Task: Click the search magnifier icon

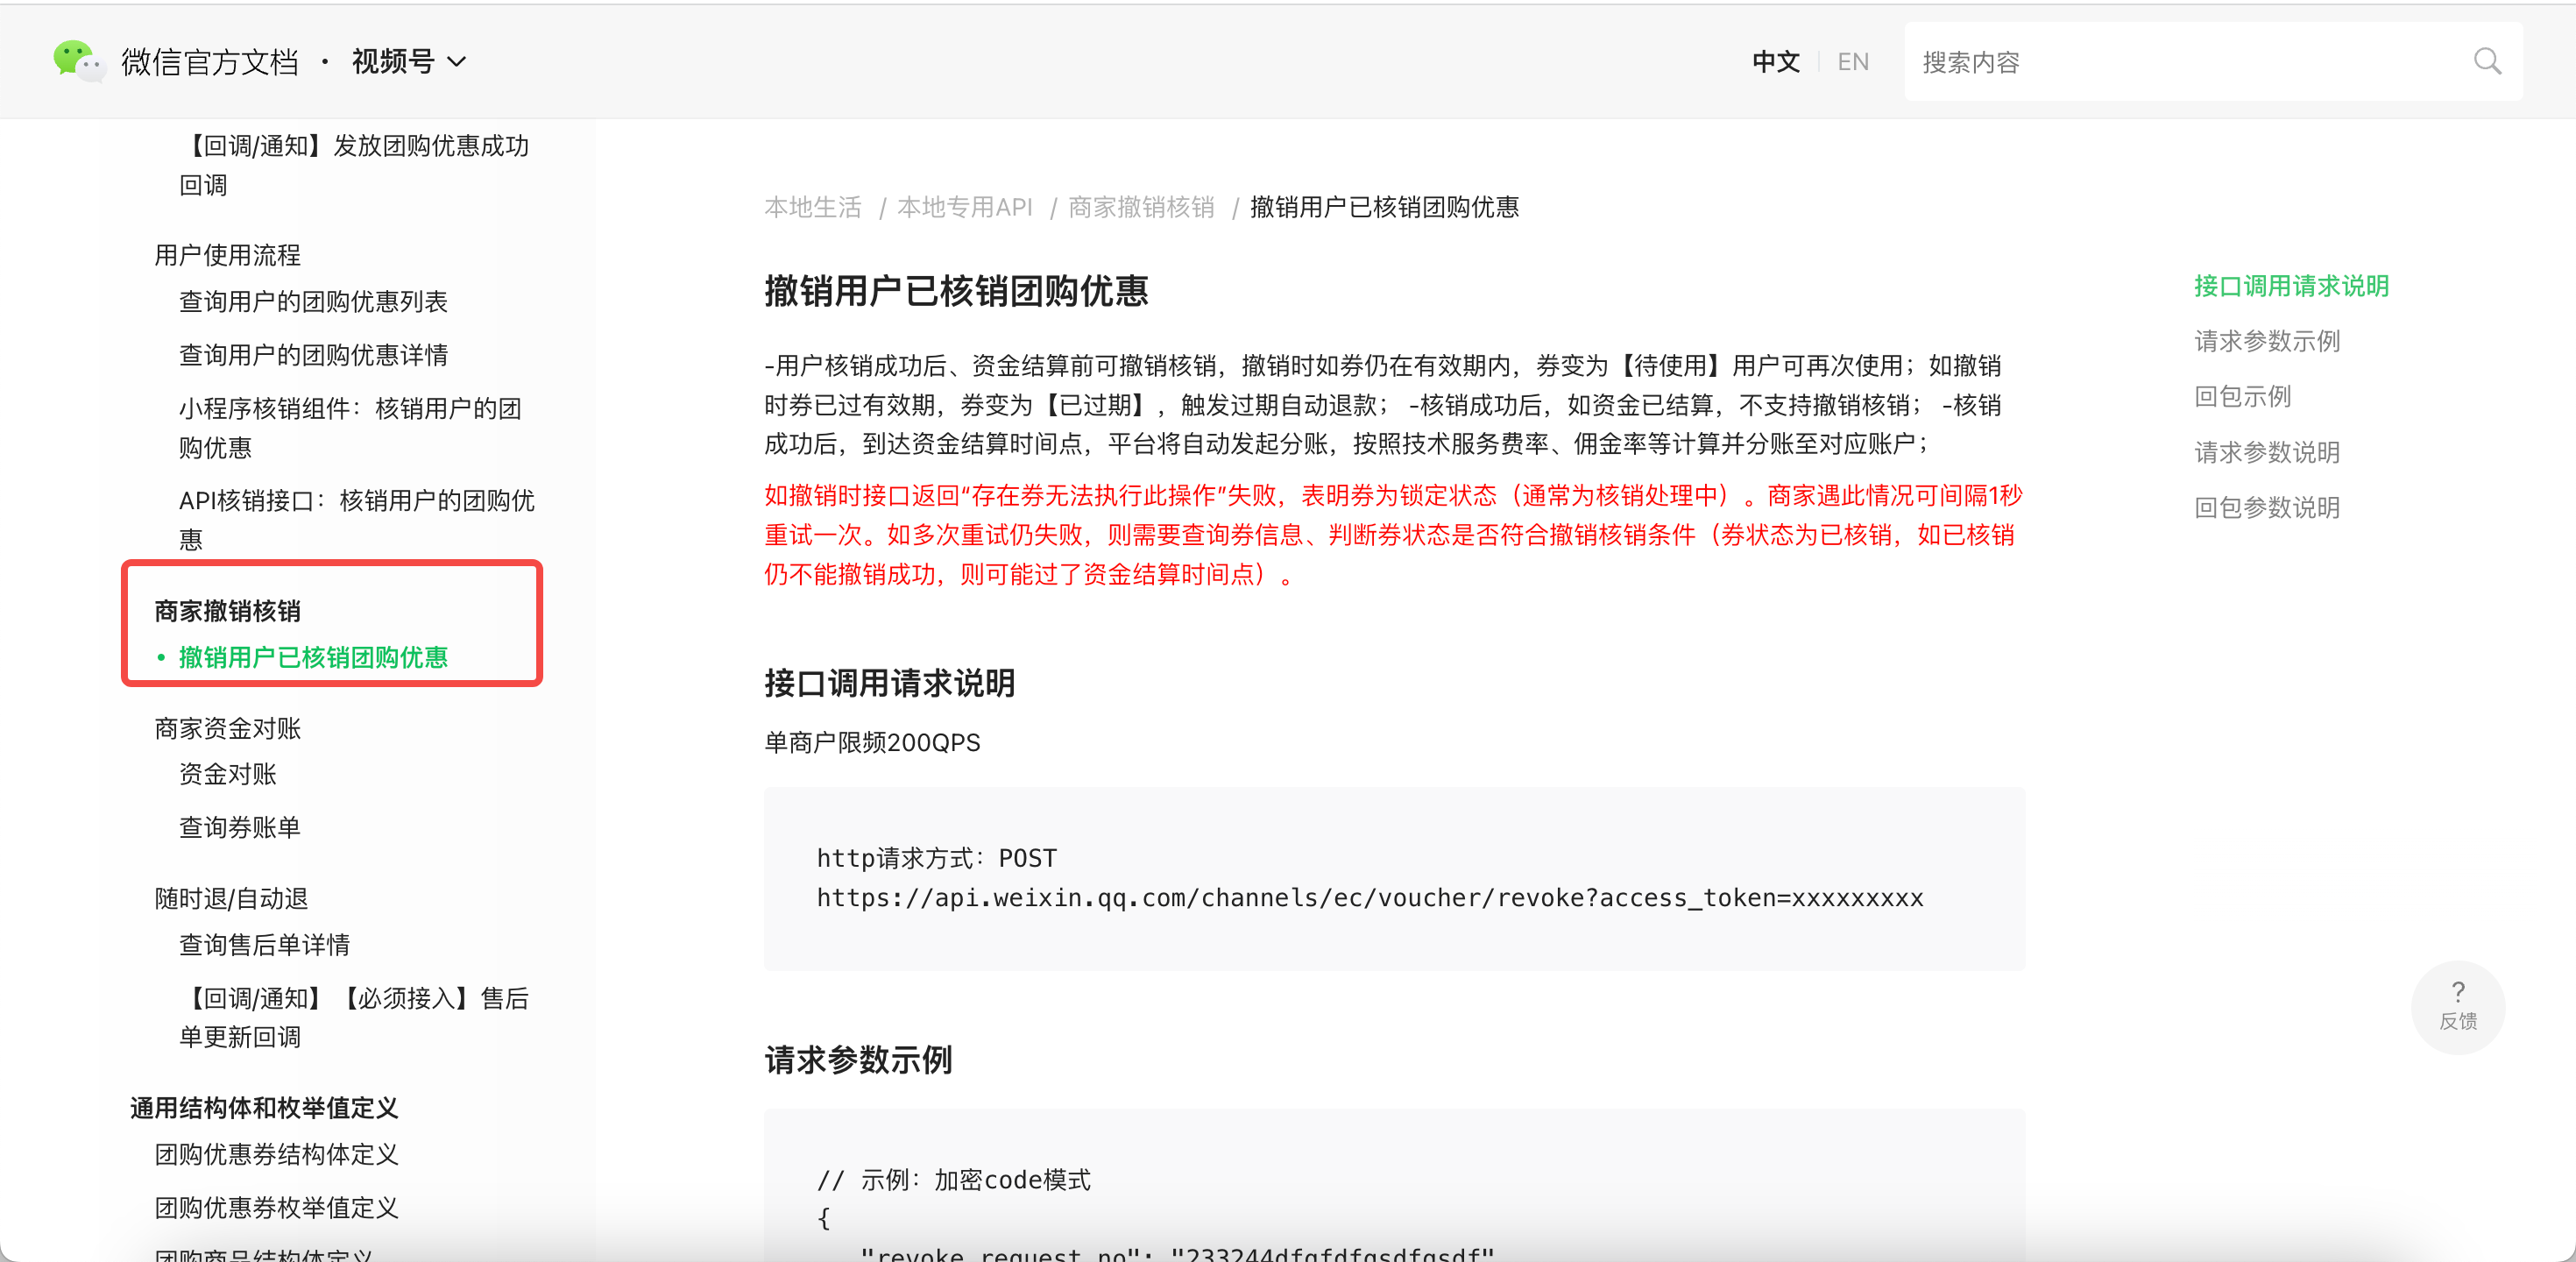Action: coord(2487,62)
